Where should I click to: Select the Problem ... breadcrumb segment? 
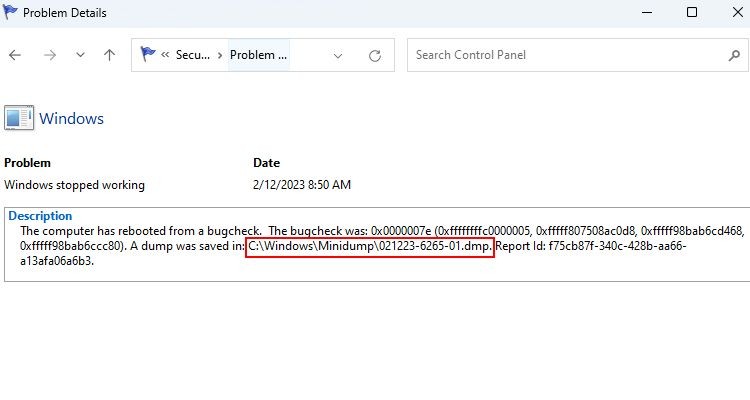258,55
